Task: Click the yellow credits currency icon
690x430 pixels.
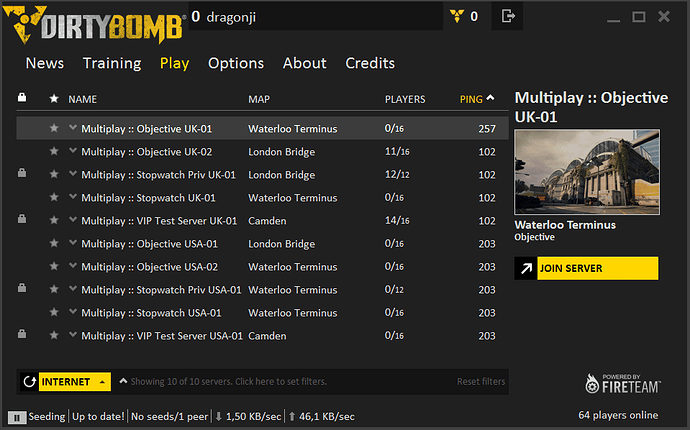Action: 457,16
